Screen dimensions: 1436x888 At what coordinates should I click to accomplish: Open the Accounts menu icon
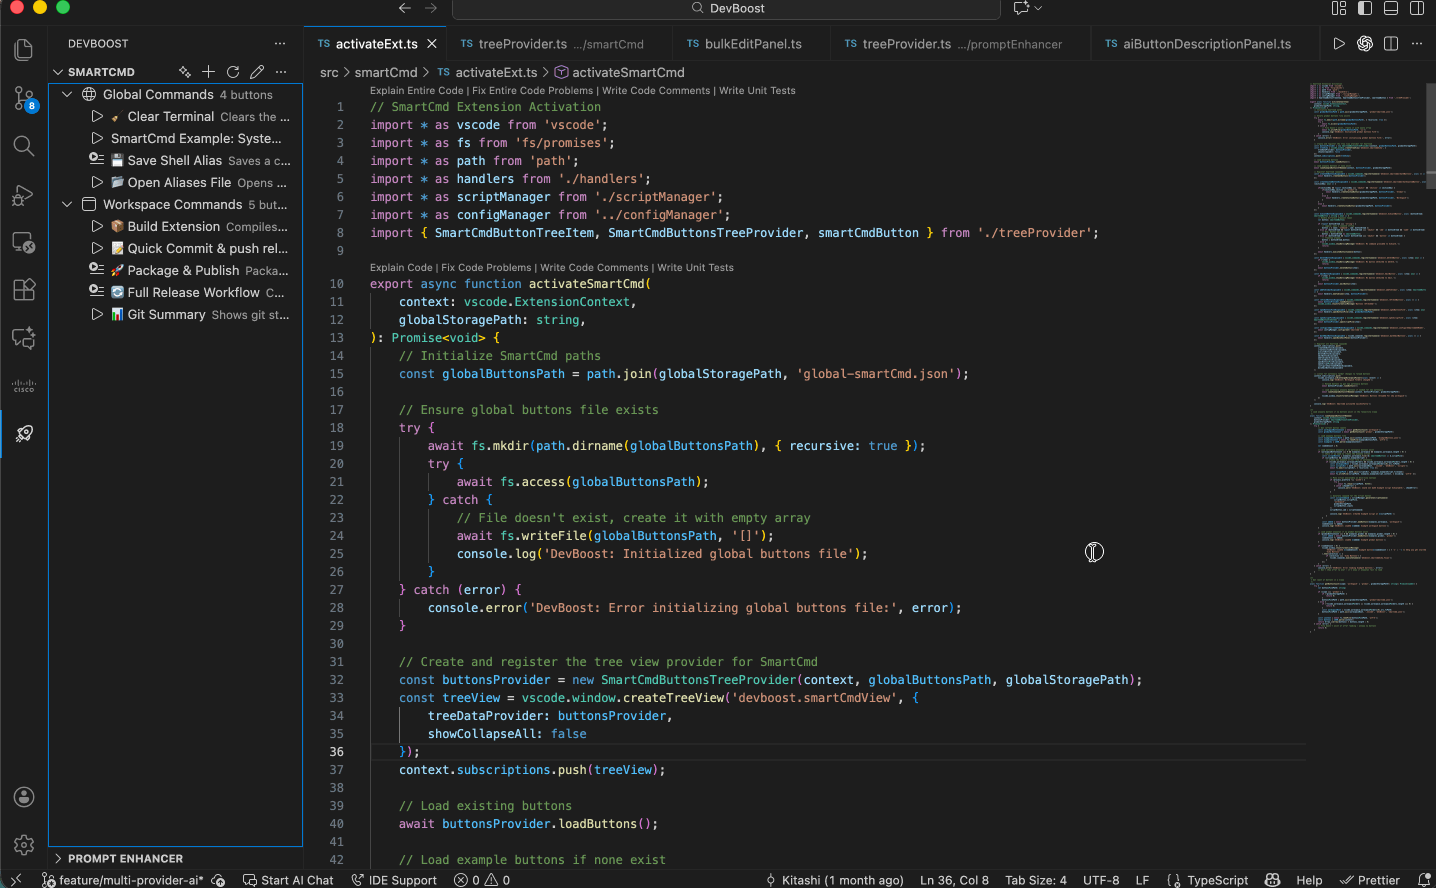coord(24,797)
